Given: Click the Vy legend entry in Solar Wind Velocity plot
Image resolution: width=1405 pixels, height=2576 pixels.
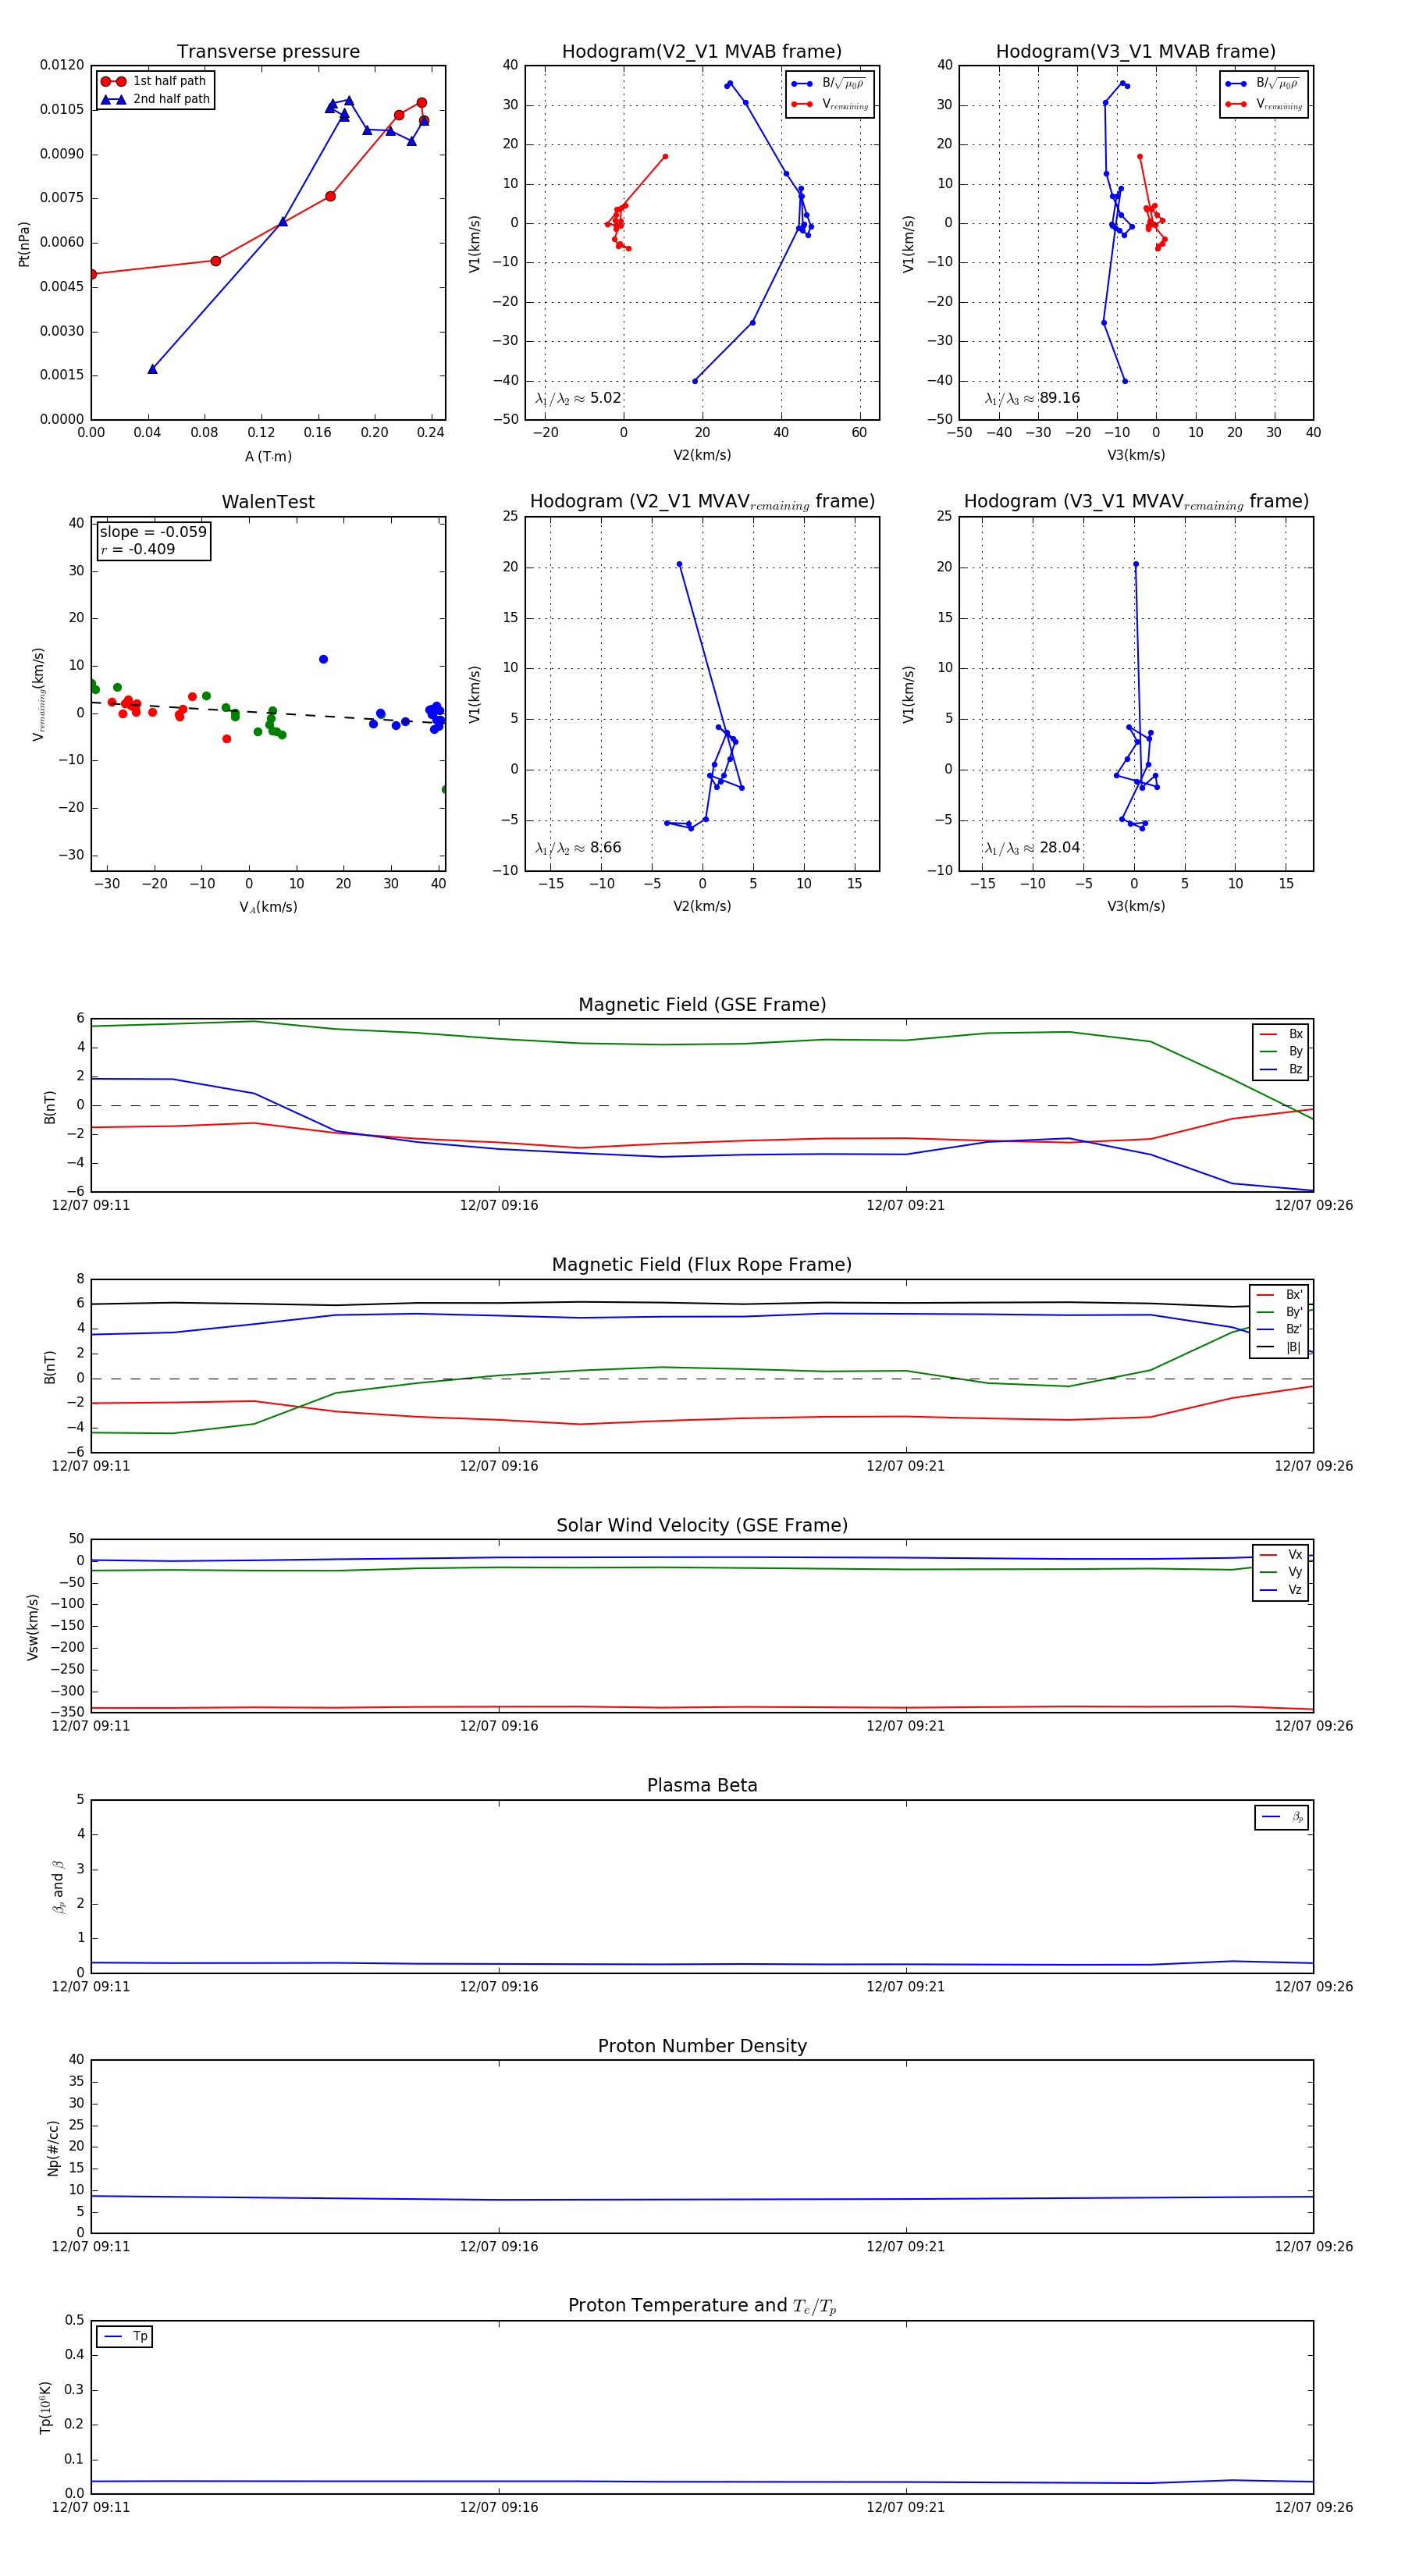Looking at the screenshot, I should [x=1281, y=1572].
